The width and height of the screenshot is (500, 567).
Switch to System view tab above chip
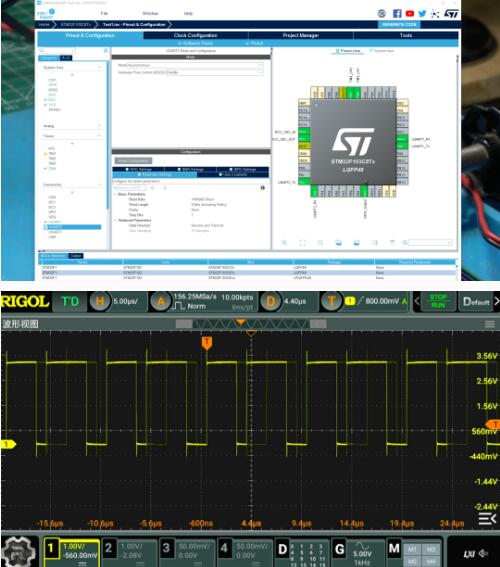click(x=381, y=51)
